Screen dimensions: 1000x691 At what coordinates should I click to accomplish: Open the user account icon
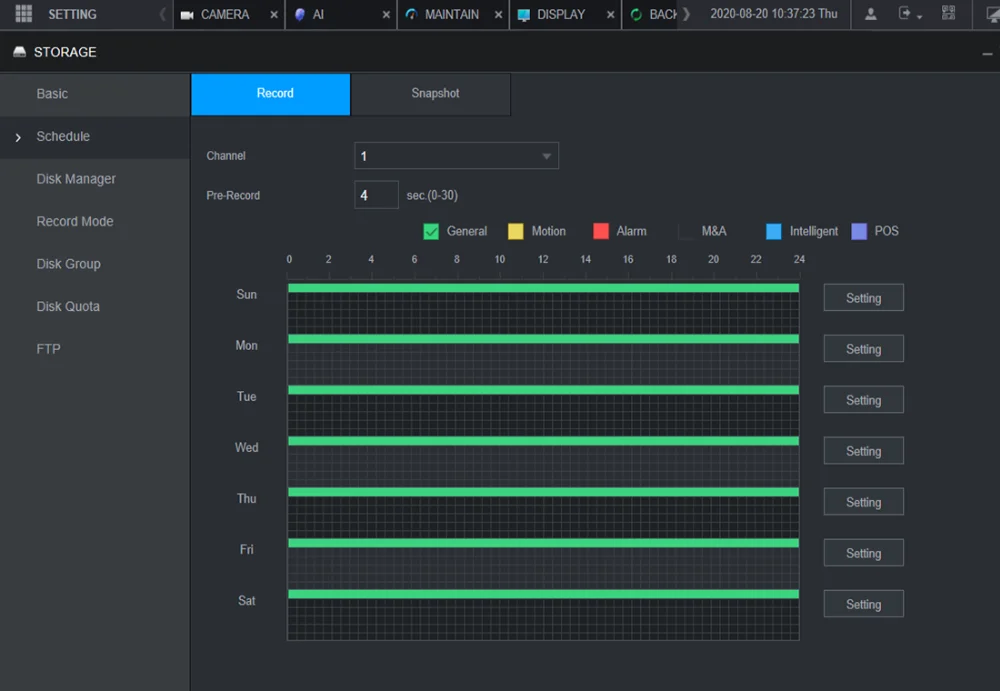pos(871,14)
